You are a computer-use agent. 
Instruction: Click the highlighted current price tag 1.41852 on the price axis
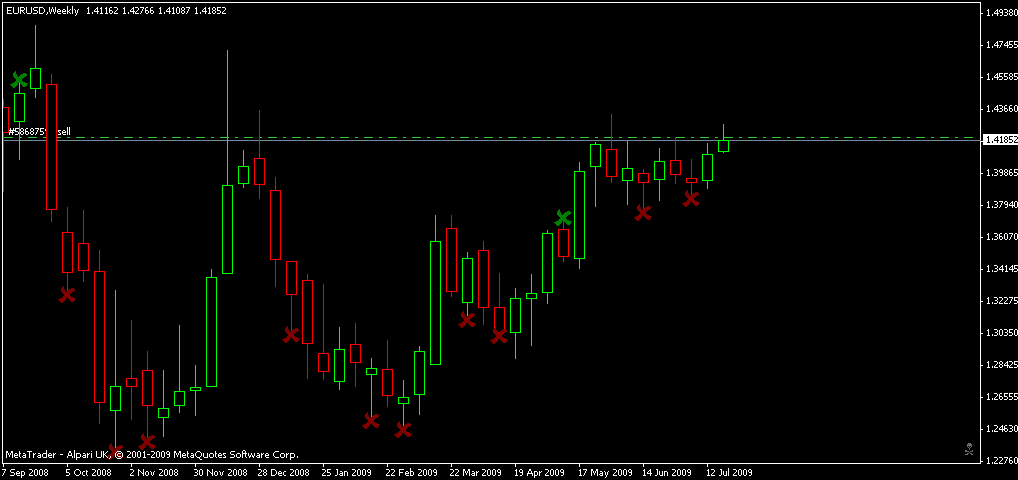[999, 140]
